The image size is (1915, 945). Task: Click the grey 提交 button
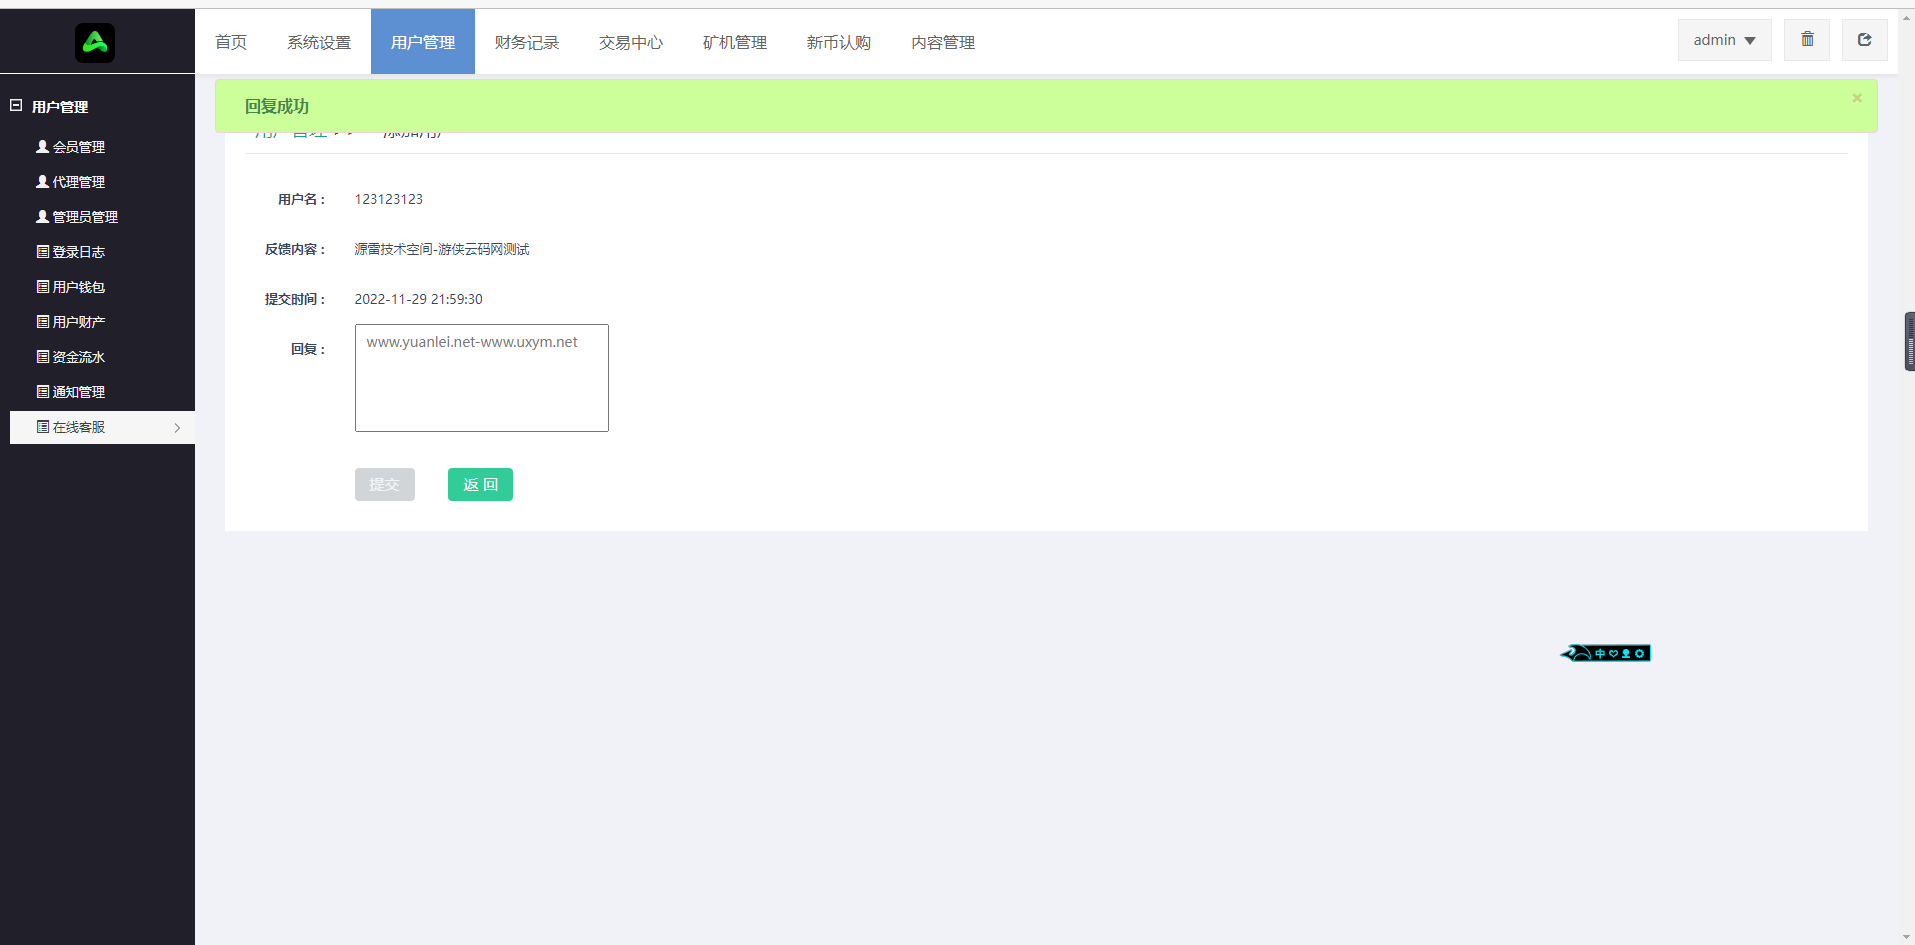point(384,485)
